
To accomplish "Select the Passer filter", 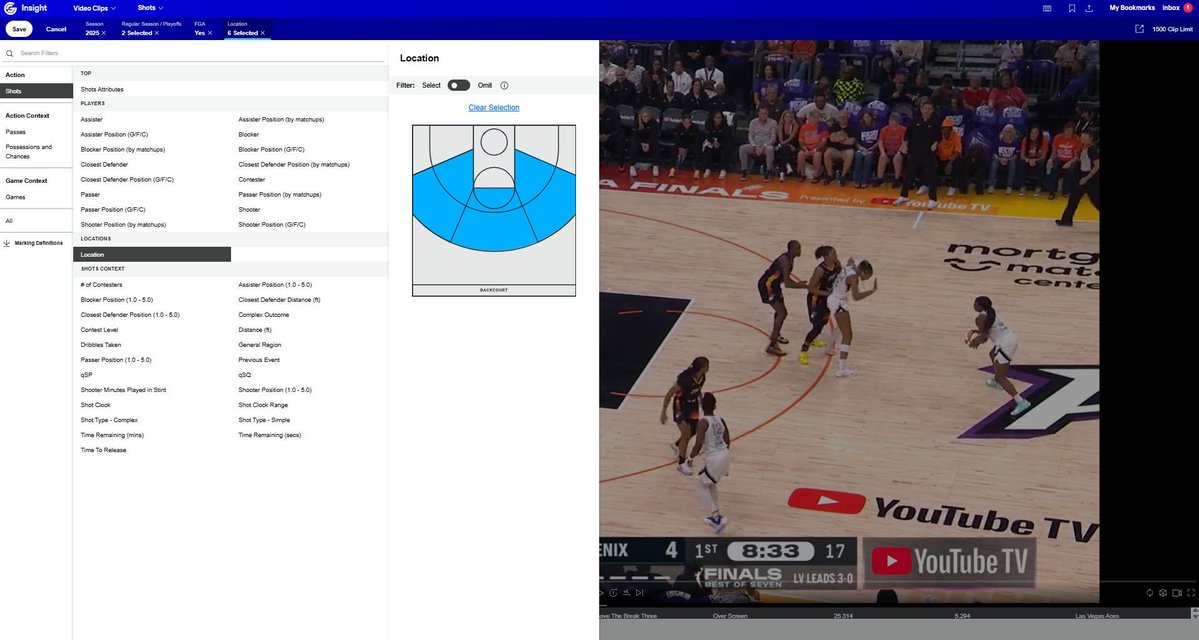I will tap(90, 194).
